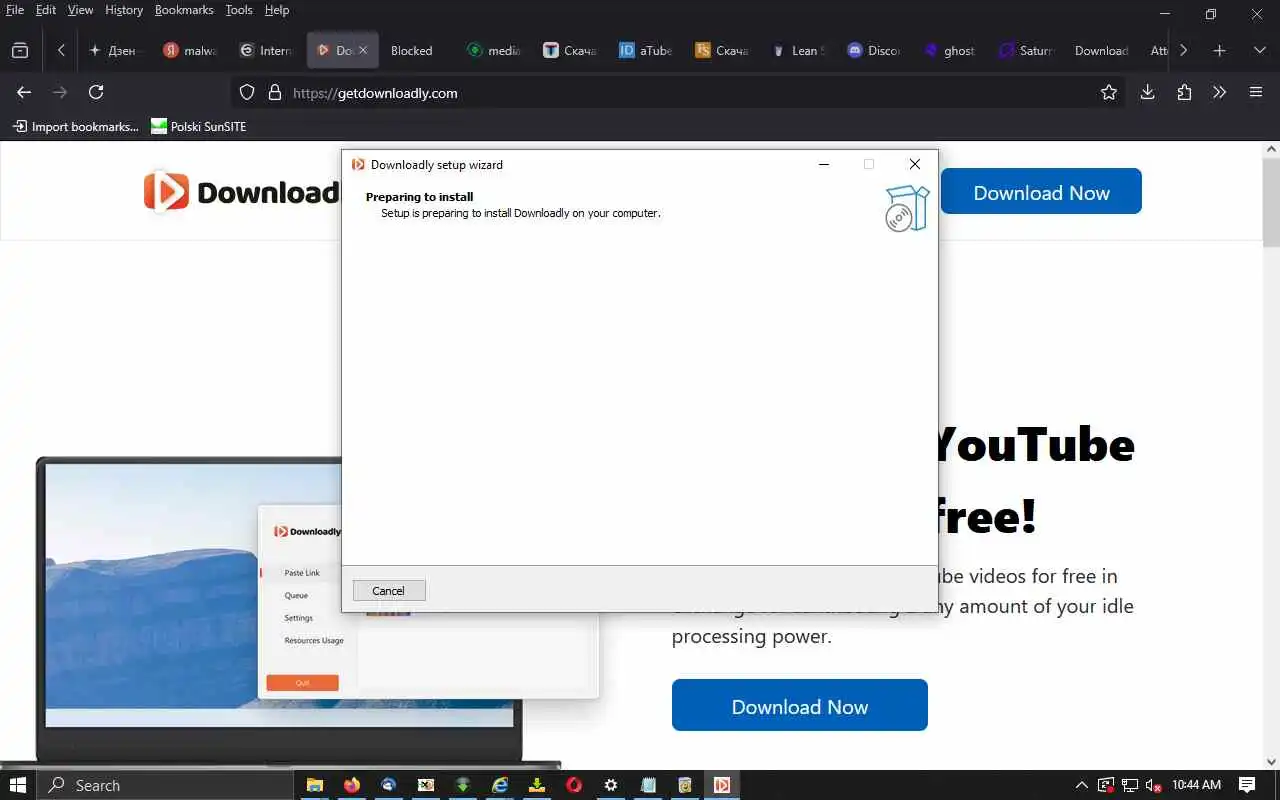Image resolution: width=1280 pixels, height=800 pixels.
Task: Click the Download Now button in page header
Action: [1041, 193]
